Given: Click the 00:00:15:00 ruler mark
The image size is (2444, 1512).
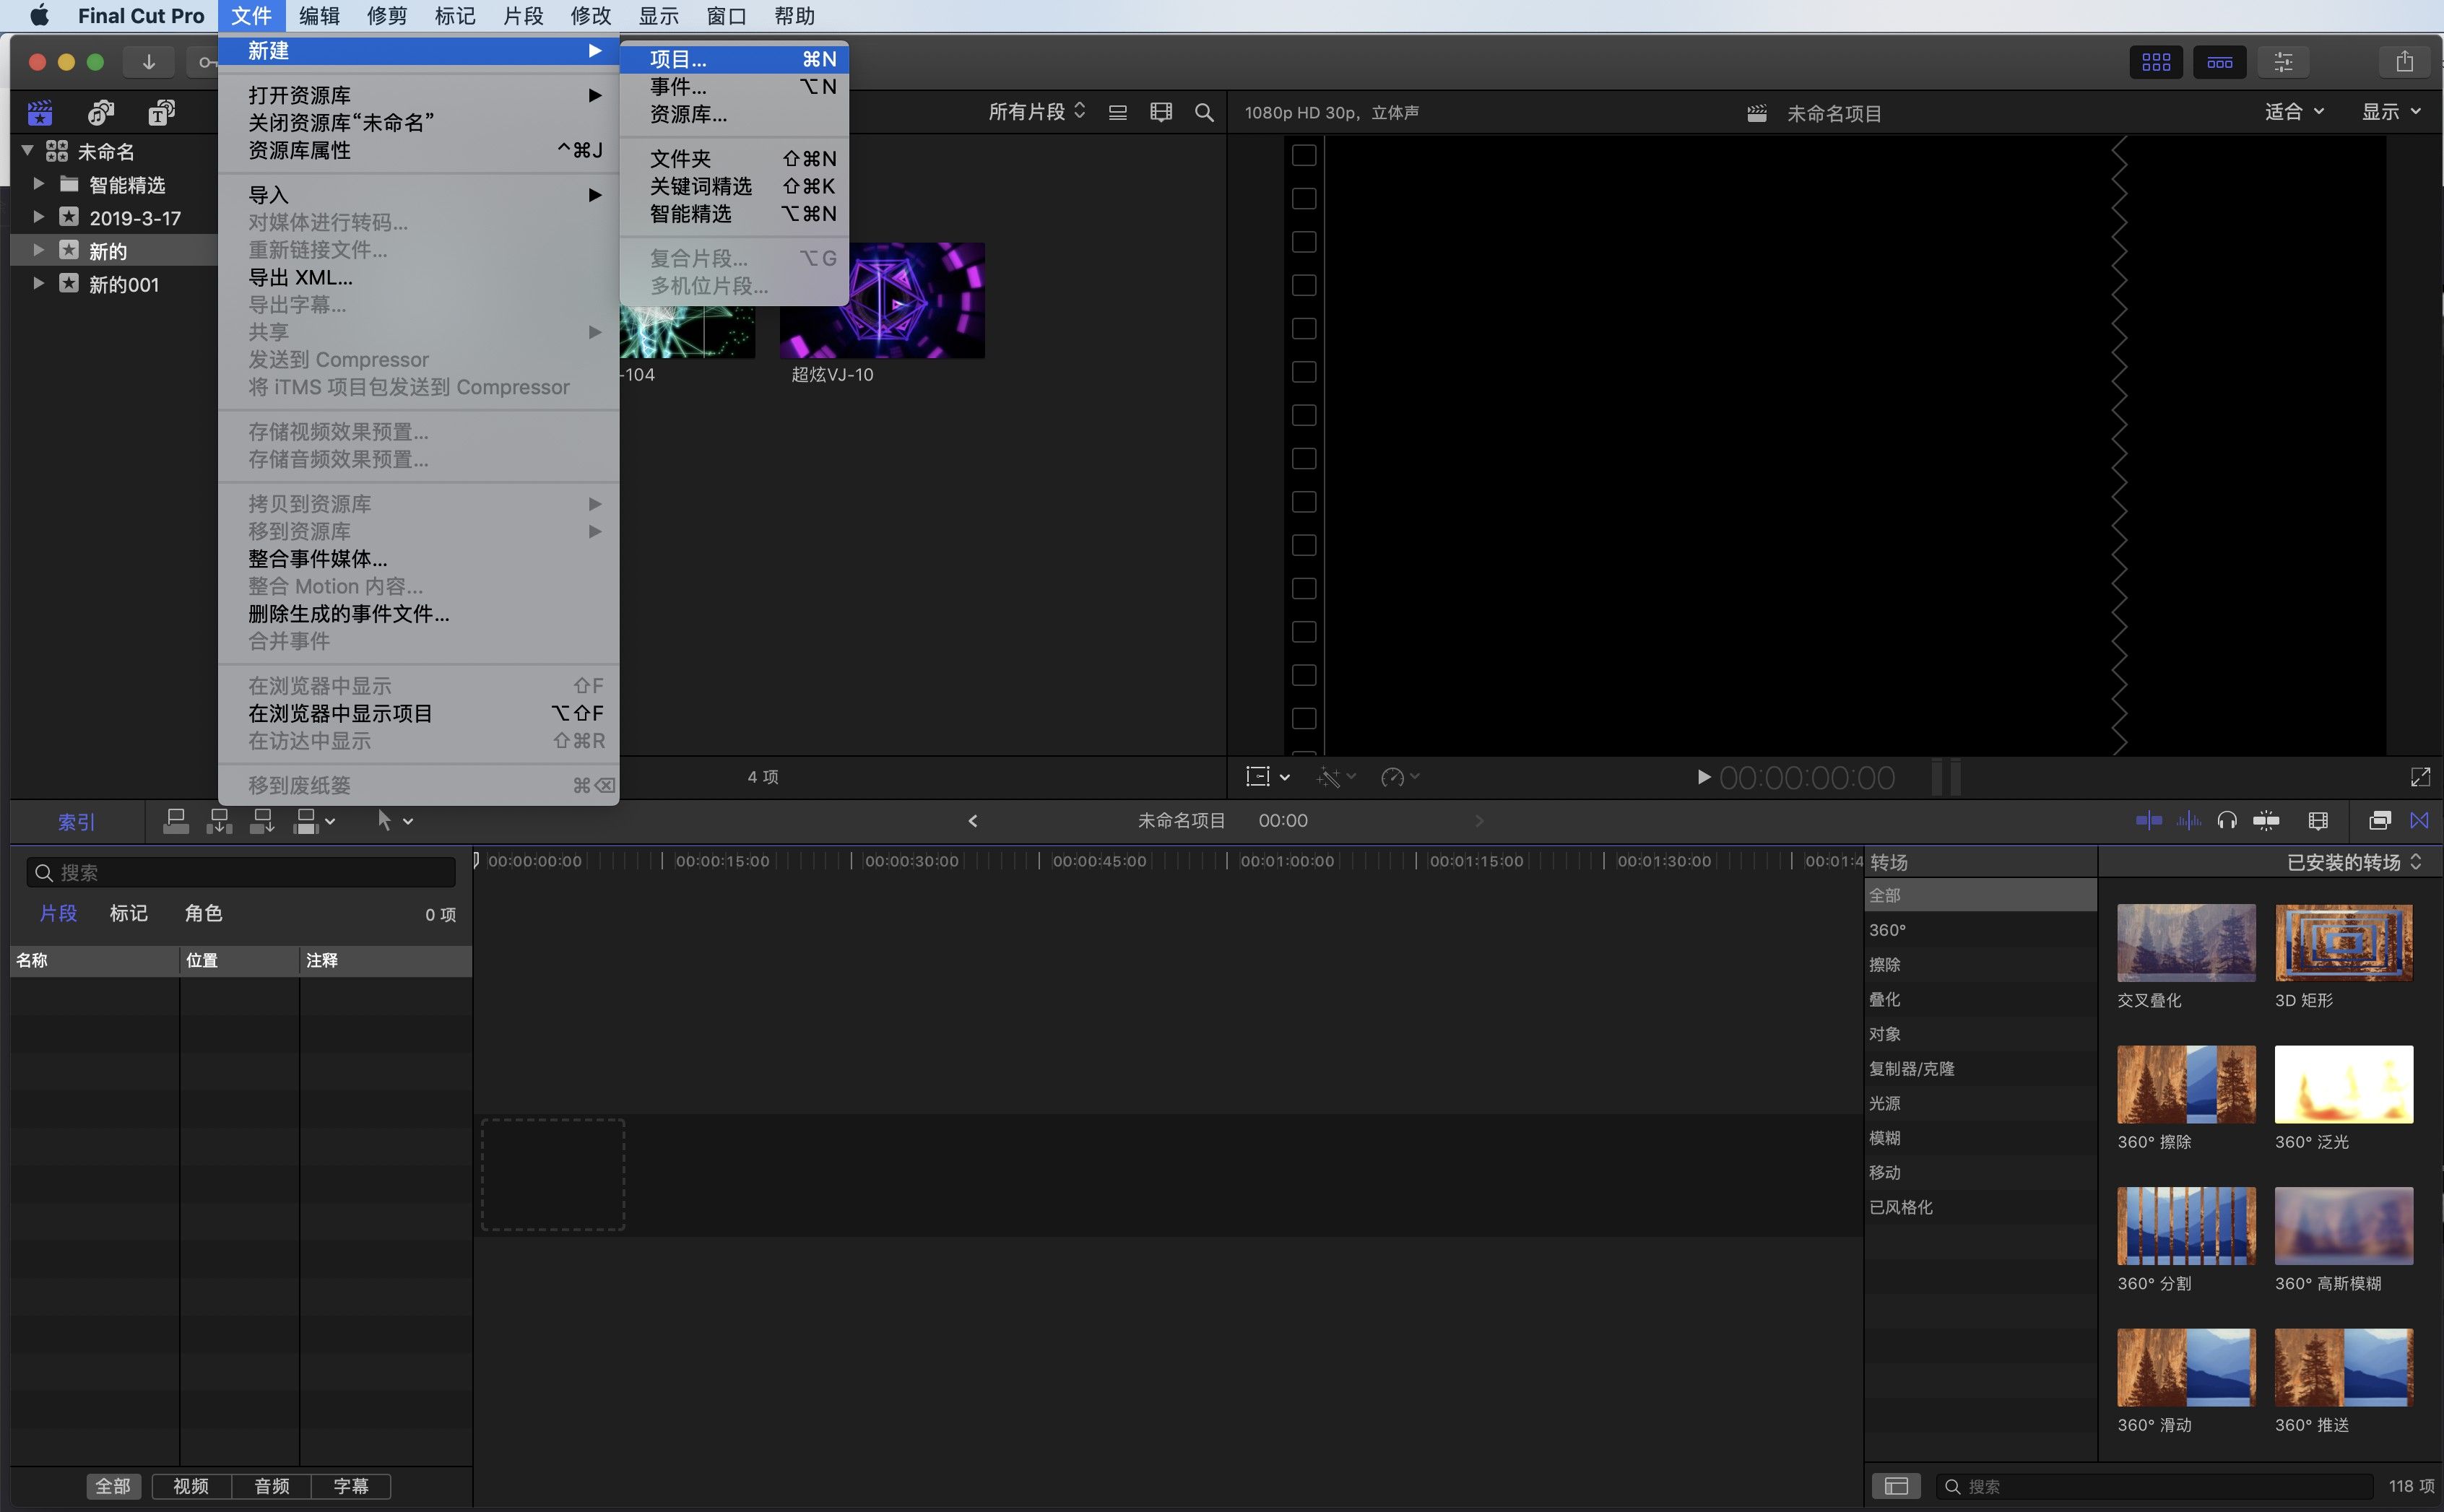Looking at the screenshot, I should pos(722,861).
